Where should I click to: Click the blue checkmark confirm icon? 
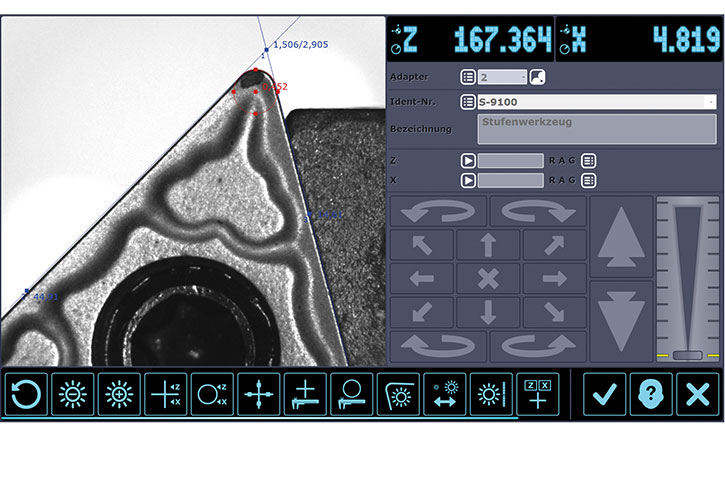tap(604, 395)
